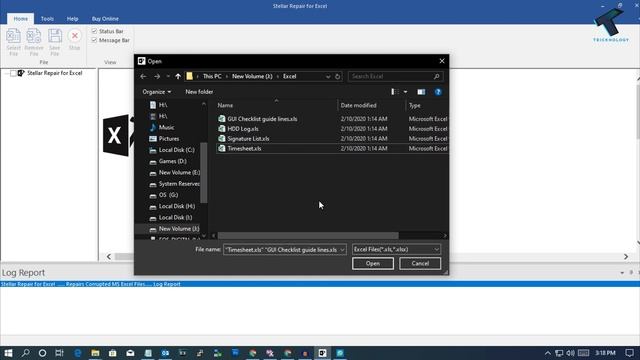This screenshot has width=640, height=360.
Task: Click New Volume (J:) in address path
Action: pyautogui.click(x=252, y=76)
